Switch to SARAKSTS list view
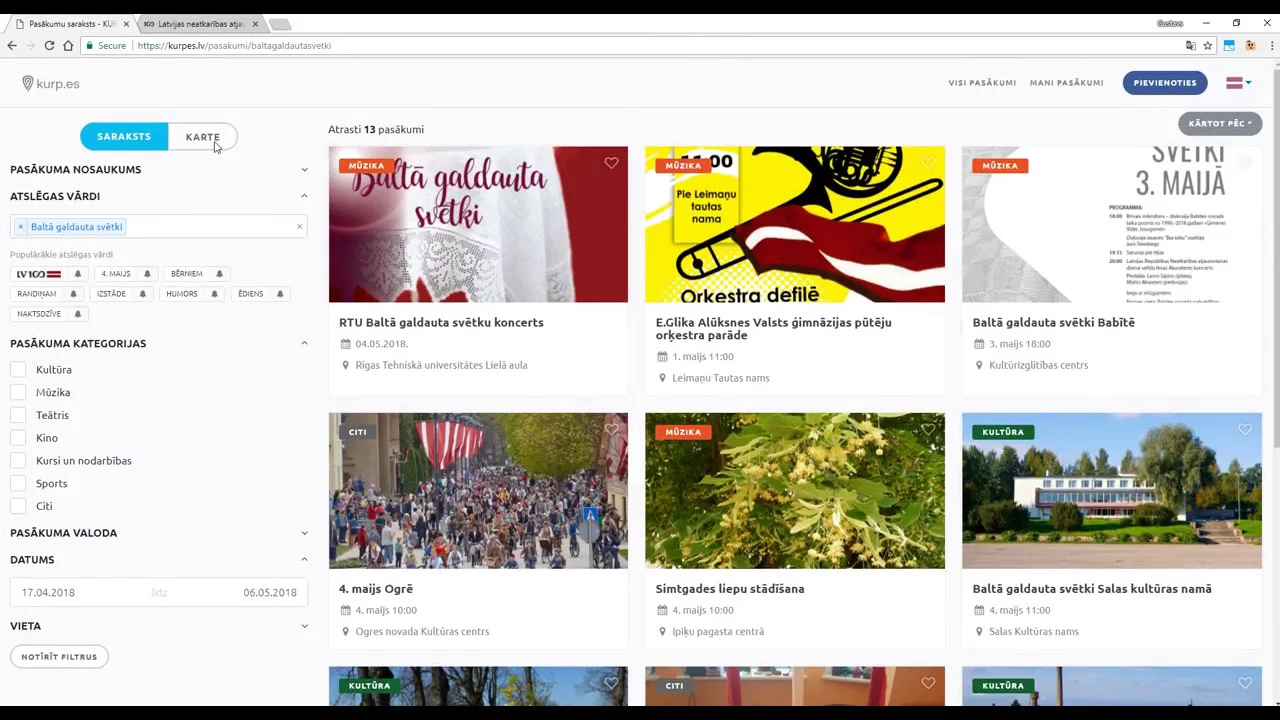Screen dimensions: 1280x720 [x=124, y=137]
